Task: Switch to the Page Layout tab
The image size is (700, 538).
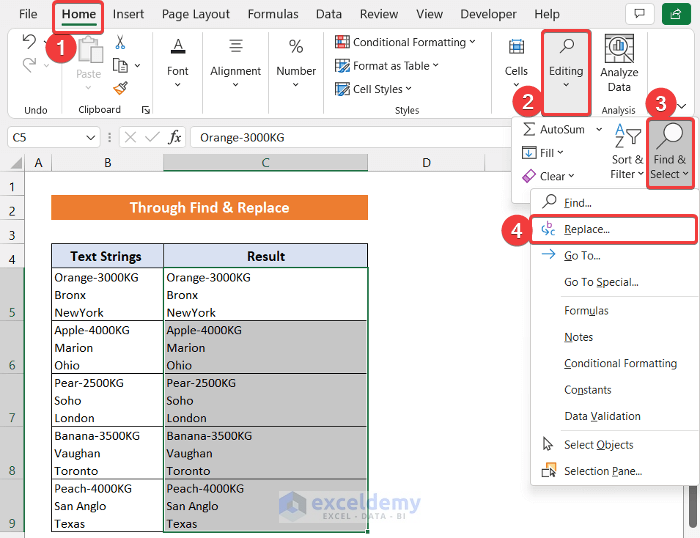Action: tap(196, 14)
